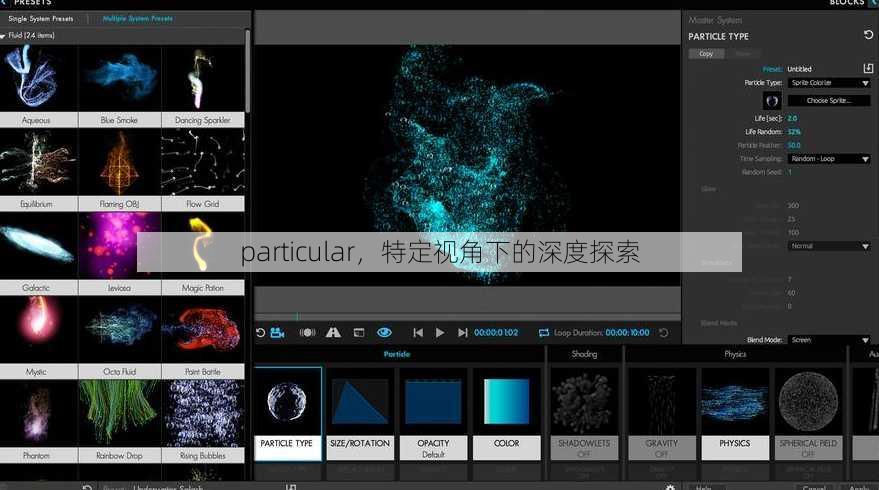Click the presets panel scrollbar

[247, 70]
